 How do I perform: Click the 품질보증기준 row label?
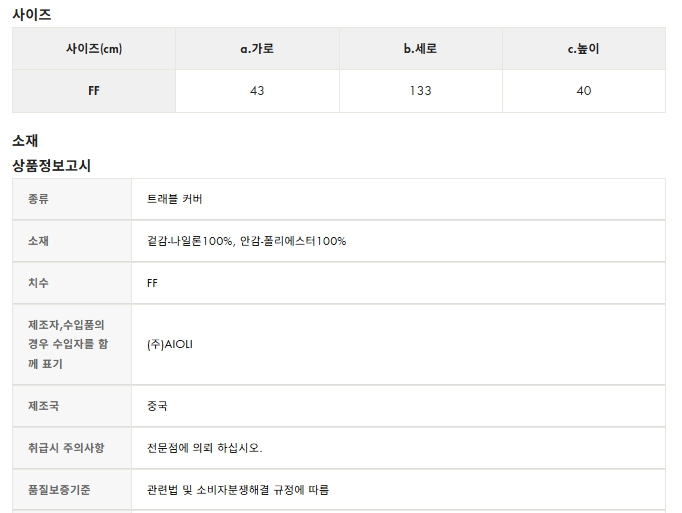tap(59, 490)
